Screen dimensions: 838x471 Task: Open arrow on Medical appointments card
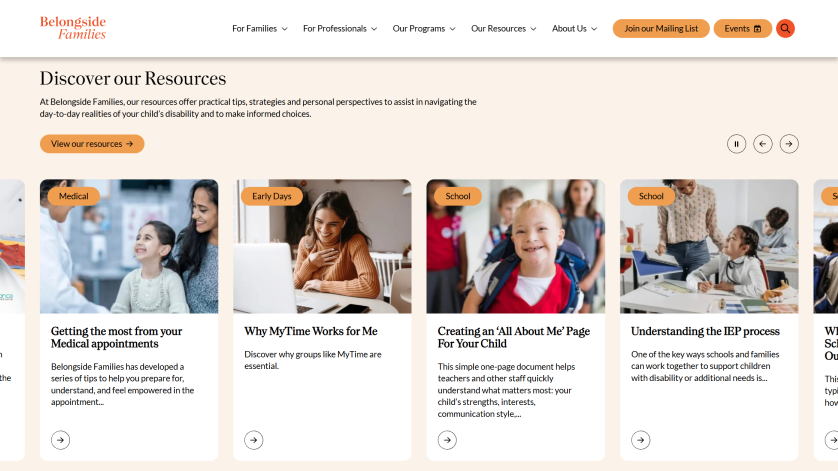tap(60, 440)
